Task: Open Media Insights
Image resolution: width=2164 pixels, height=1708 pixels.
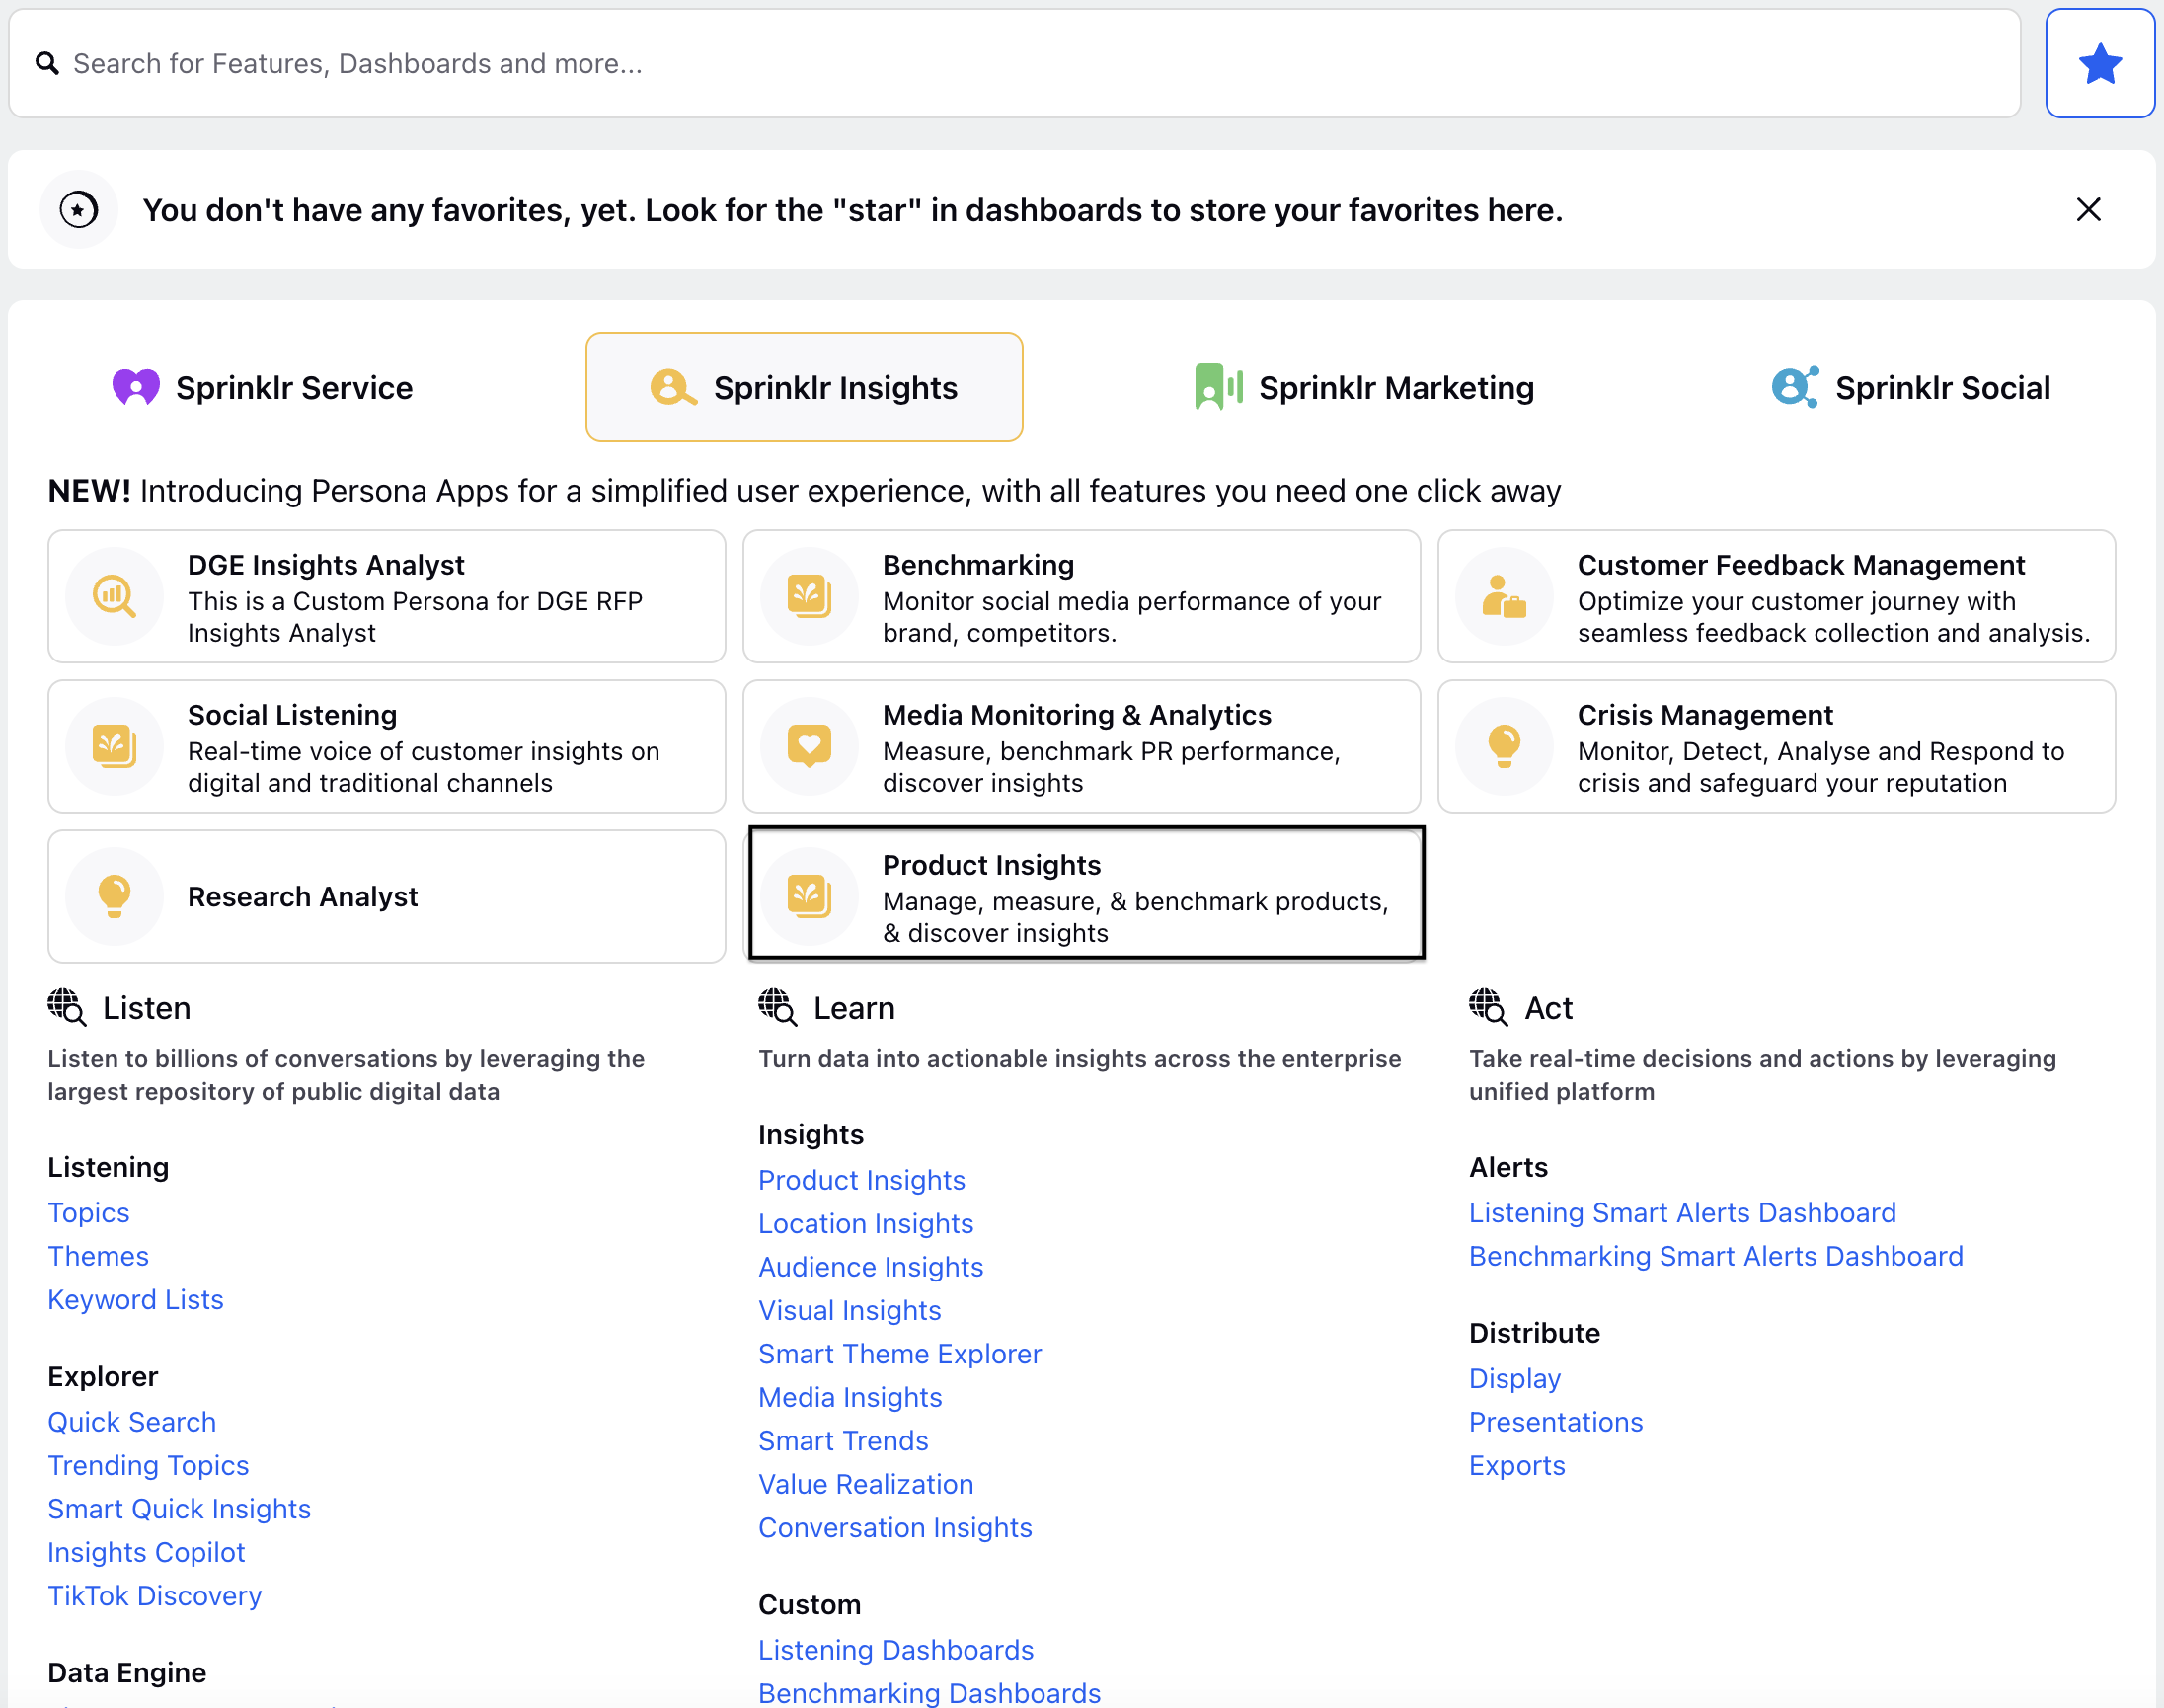Action: 851,1397
